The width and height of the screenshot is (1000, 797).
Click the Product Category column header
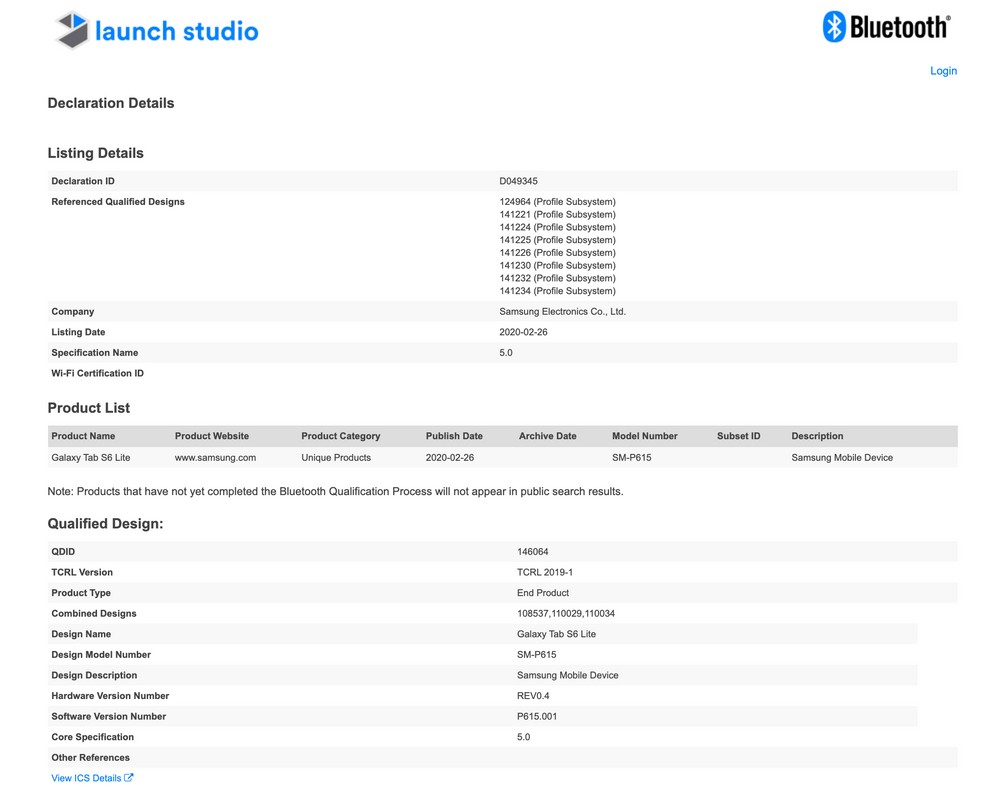pyautogui.click(x=341, y=436)
